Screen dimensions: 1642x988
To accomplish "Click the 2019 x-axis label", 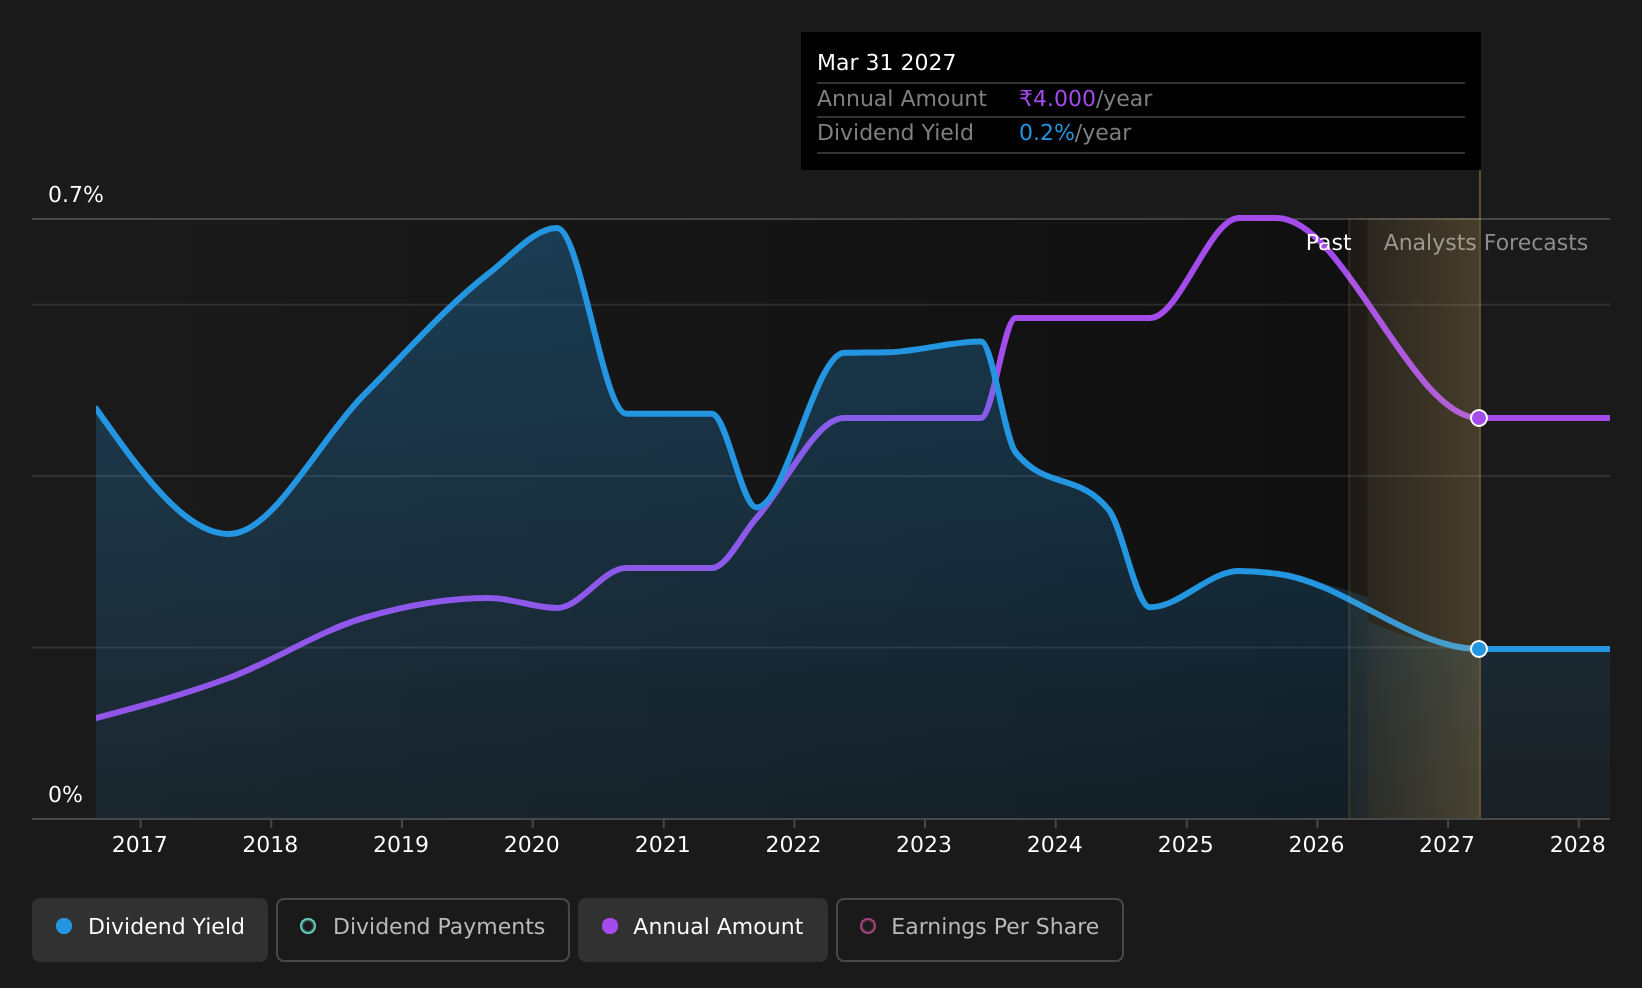I will click(401, 845).
